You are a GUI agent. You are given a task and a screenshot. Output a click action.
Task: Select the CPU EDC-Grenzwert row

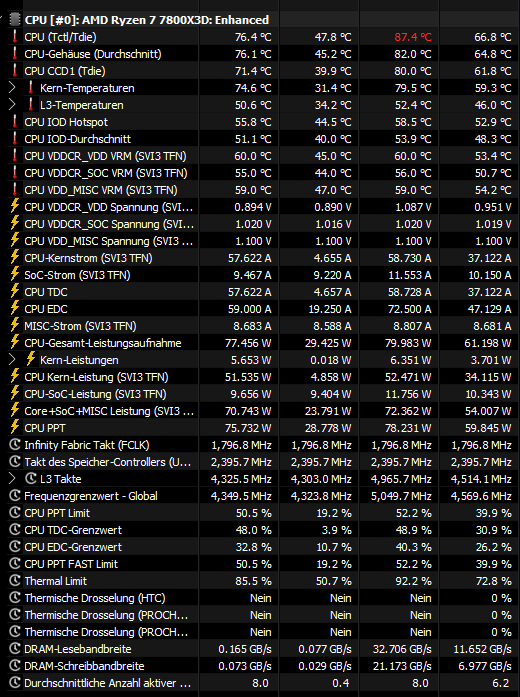click(262, 547)
